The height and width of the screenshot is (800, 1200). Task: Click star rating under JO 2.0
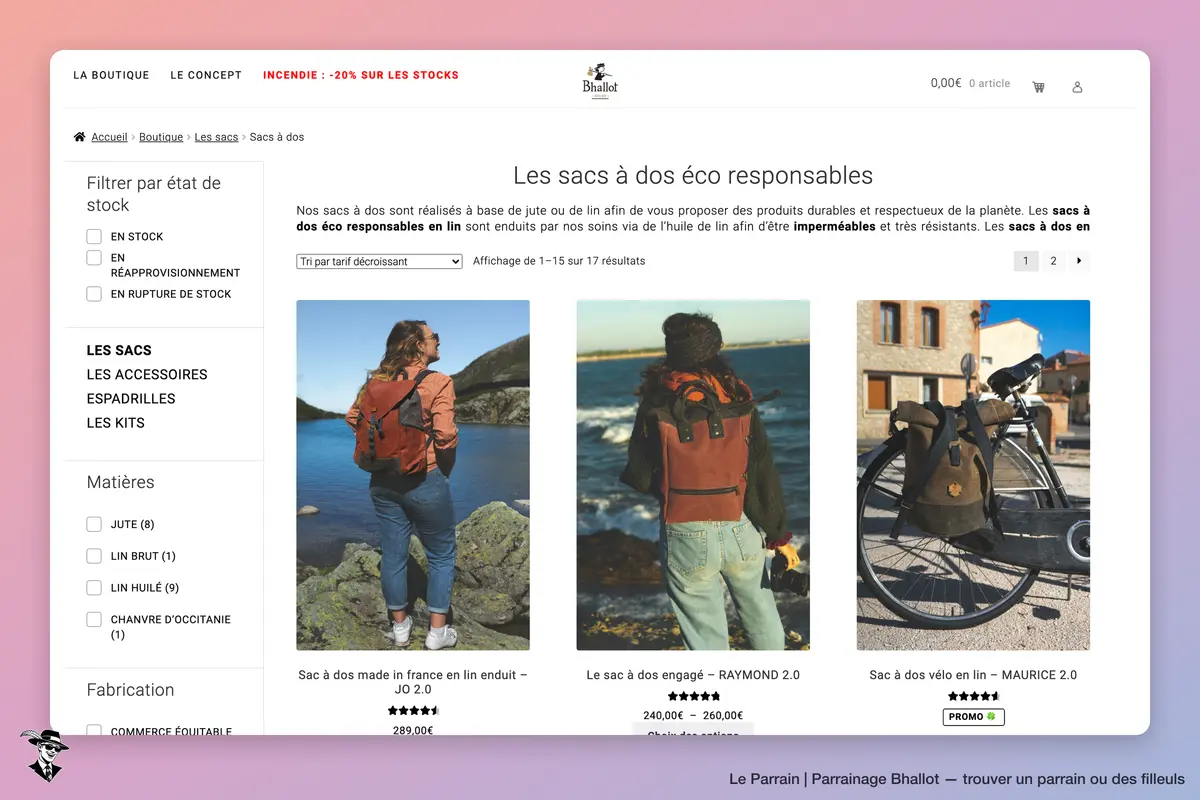[x=413, y=711]
